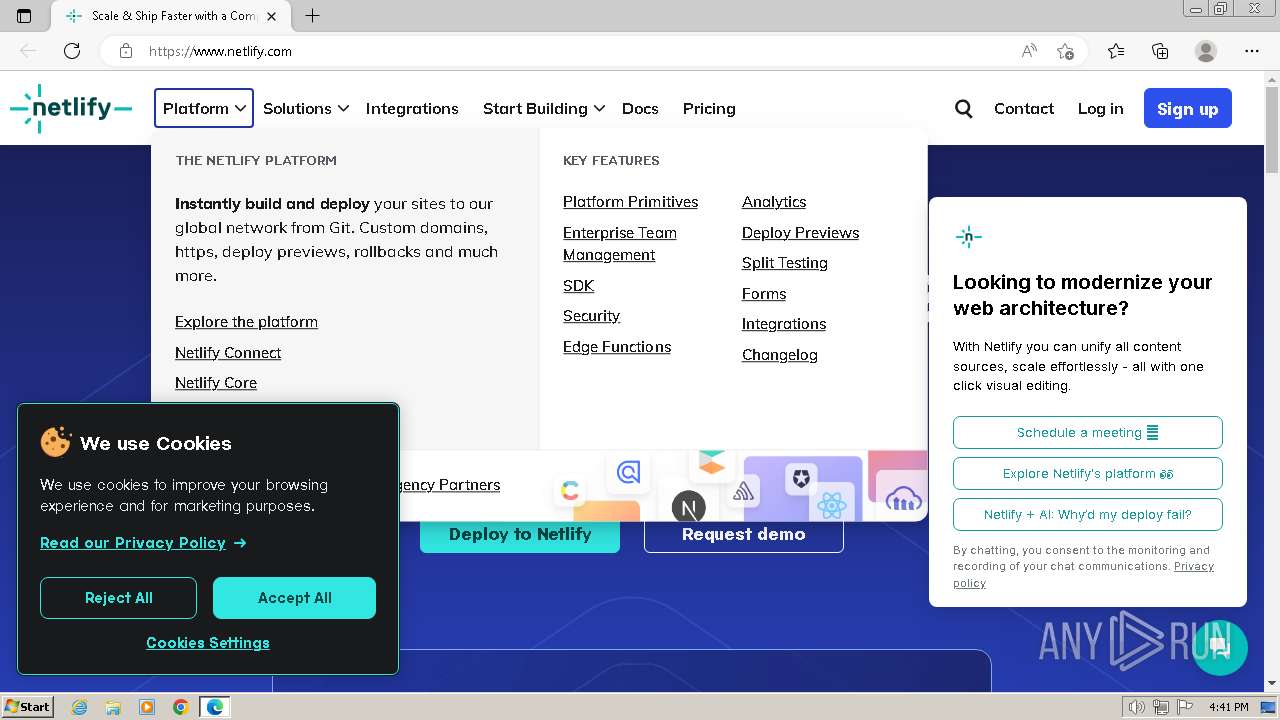Open the tab actions menu icon
Screen dimensions: 1280x720
tap(24, 16)
